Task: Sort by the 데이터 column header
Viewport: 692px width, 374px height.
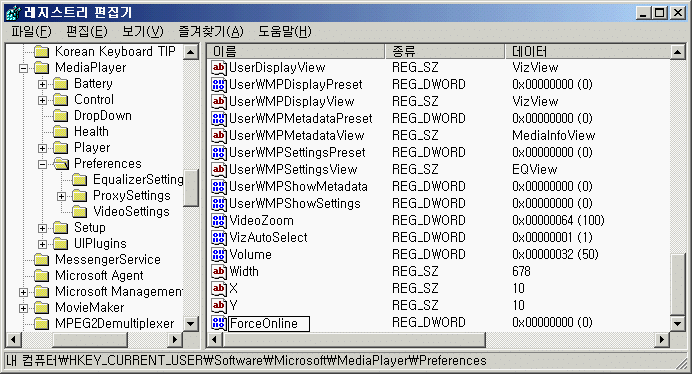Action: [587, 52]
